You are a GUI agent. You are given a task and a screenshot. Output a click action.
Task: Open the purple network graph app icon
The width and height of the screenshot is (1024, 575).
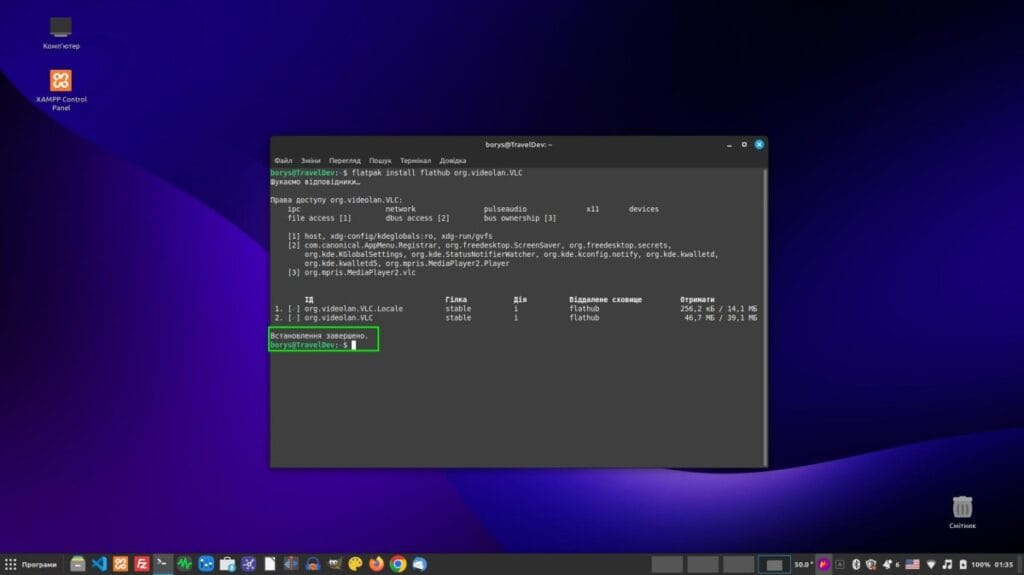248,564
